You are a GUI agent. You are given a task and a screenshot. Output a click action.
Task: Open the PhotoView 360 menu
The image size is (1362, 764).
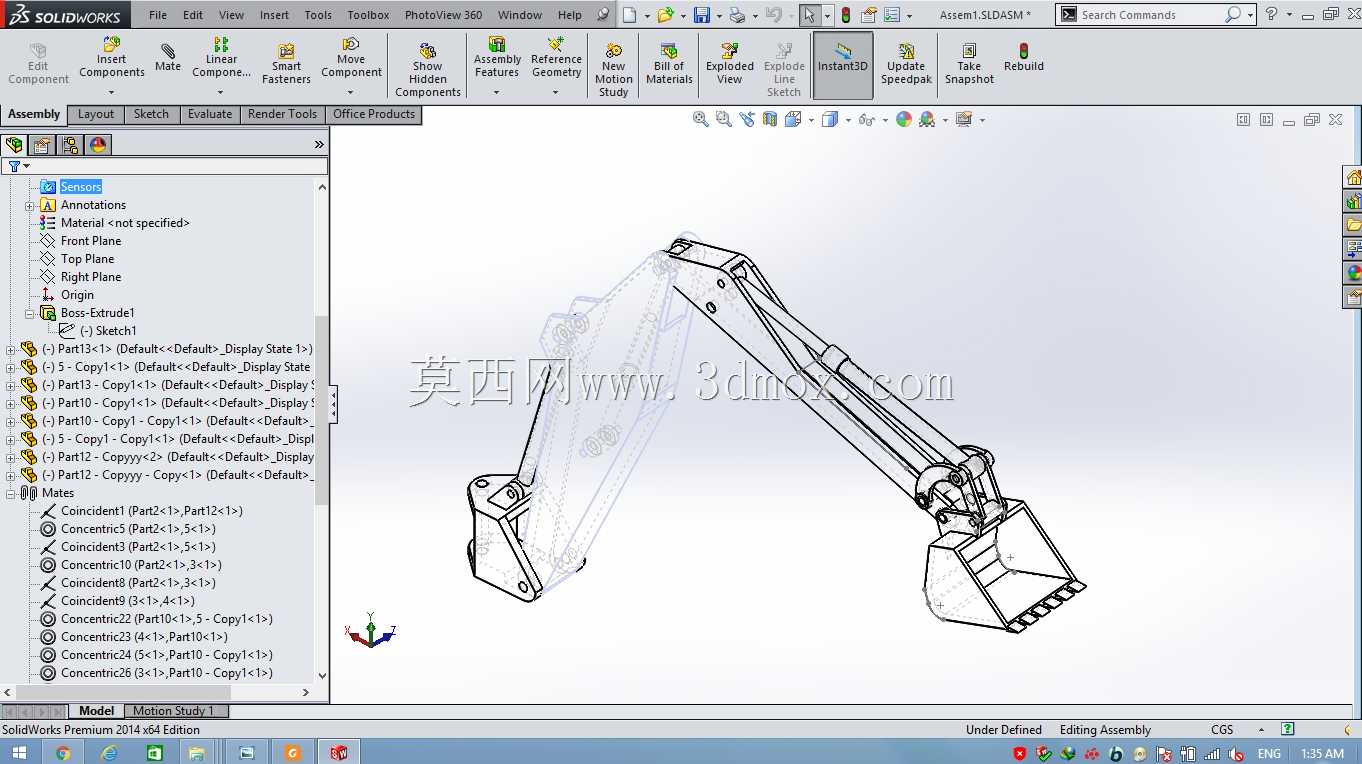coord(443,15)
